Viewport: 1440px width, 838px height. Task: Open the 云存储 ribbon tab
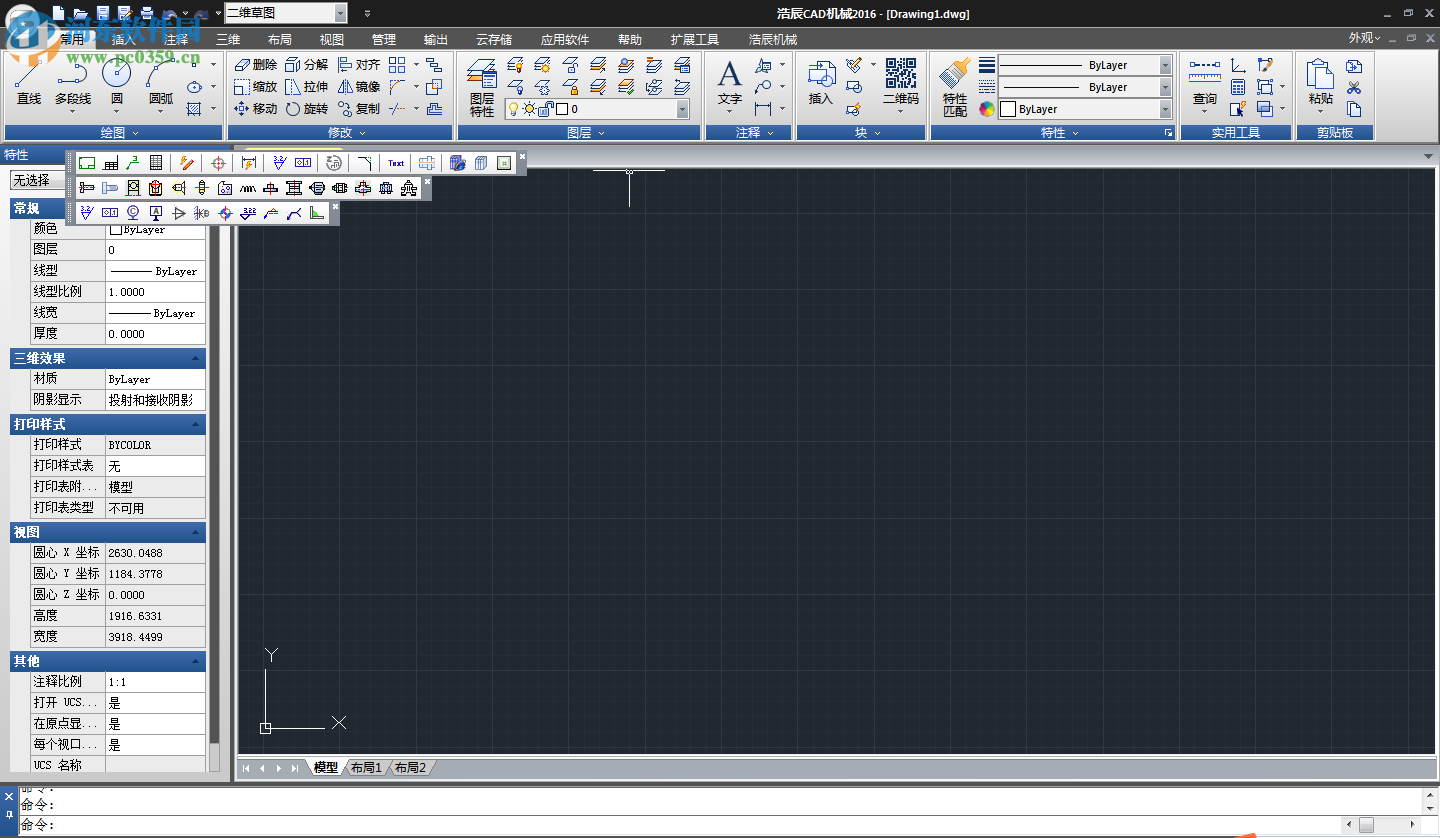[494, 40]
